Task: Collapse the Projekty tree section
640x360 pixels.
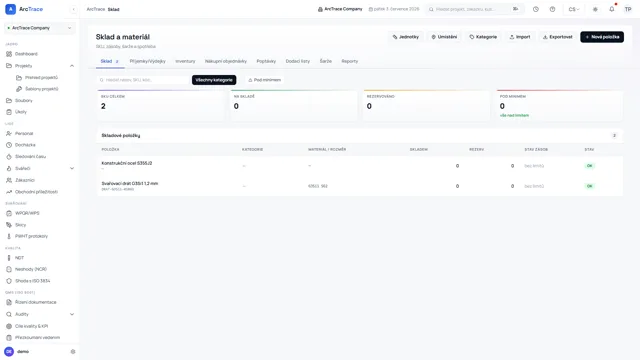Action: tap(72, 66)
